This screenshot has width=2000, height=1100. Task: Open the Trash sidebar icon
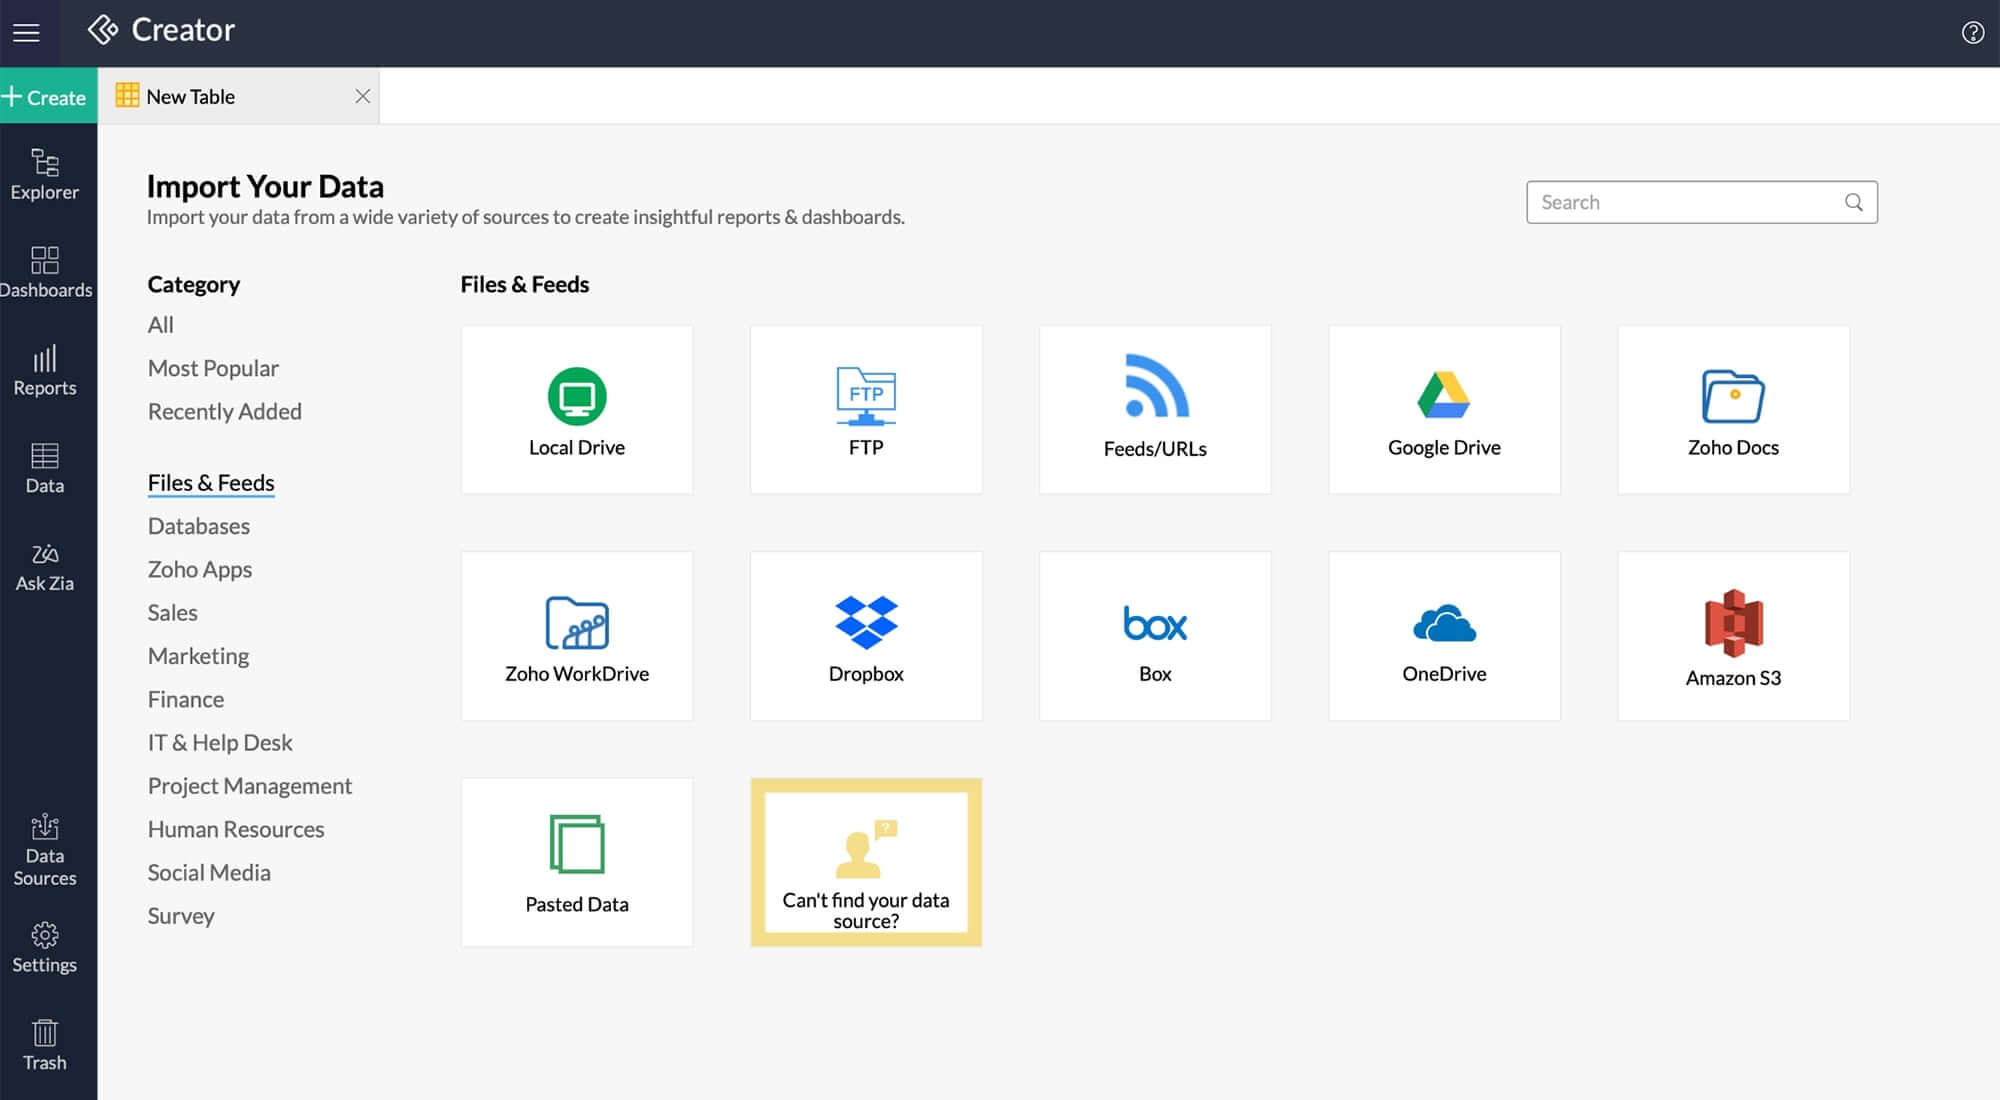click(45, 1045)
